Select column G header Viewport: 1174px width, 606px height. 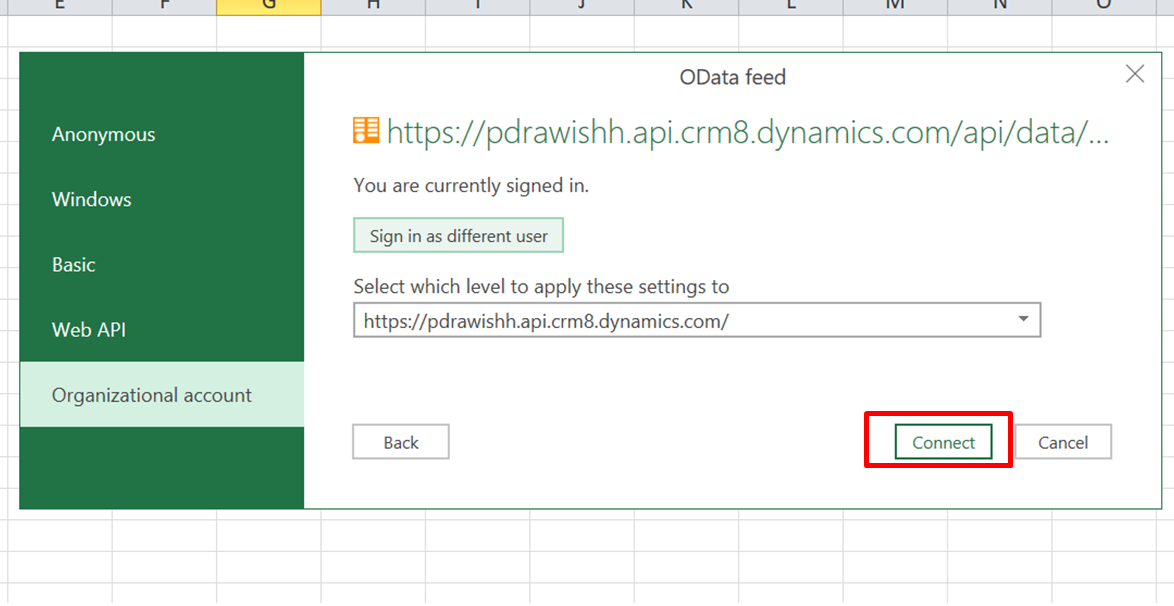click(x=268, y=6)
